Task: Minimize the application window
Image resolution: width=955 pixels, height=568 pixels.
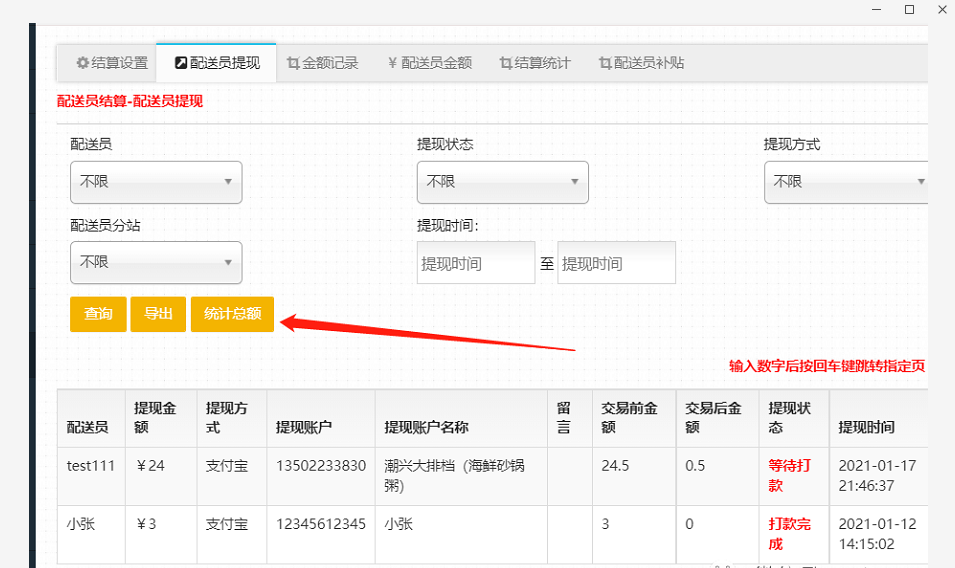Action: coord(876,10)
